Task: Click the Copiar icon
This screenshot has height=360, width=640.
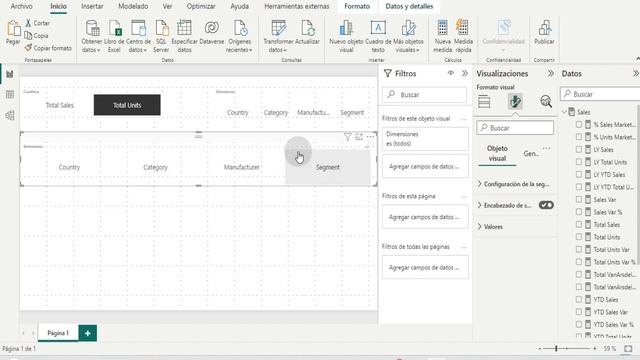Action: [28, 36]
